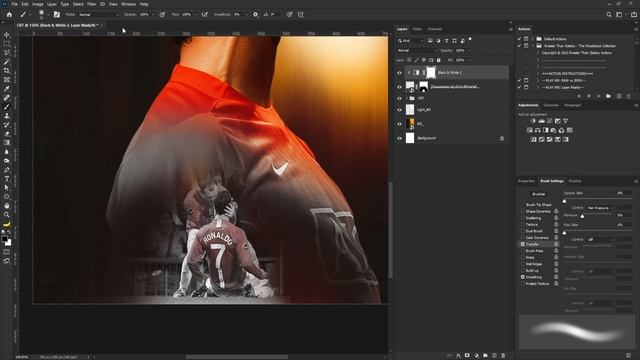The height and width of the screenshot is (360, 640).
Task: Click lock image pixels brush icon
Action: 416,60
